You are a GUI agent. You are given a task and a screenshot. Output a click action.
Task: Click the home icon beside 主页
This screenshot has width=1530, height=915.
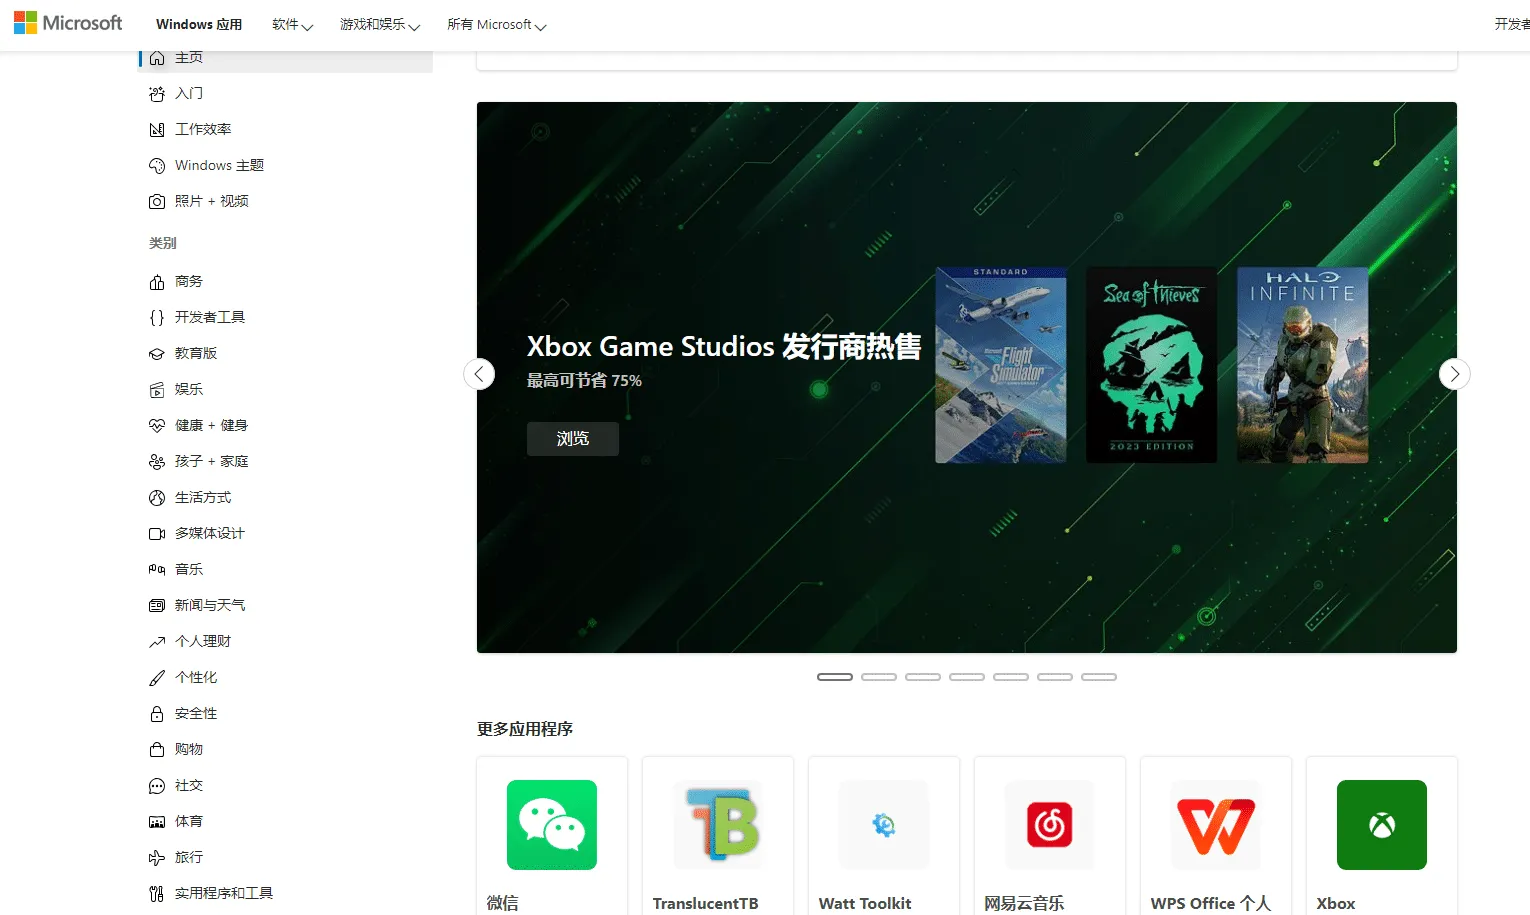coord(157,58)
